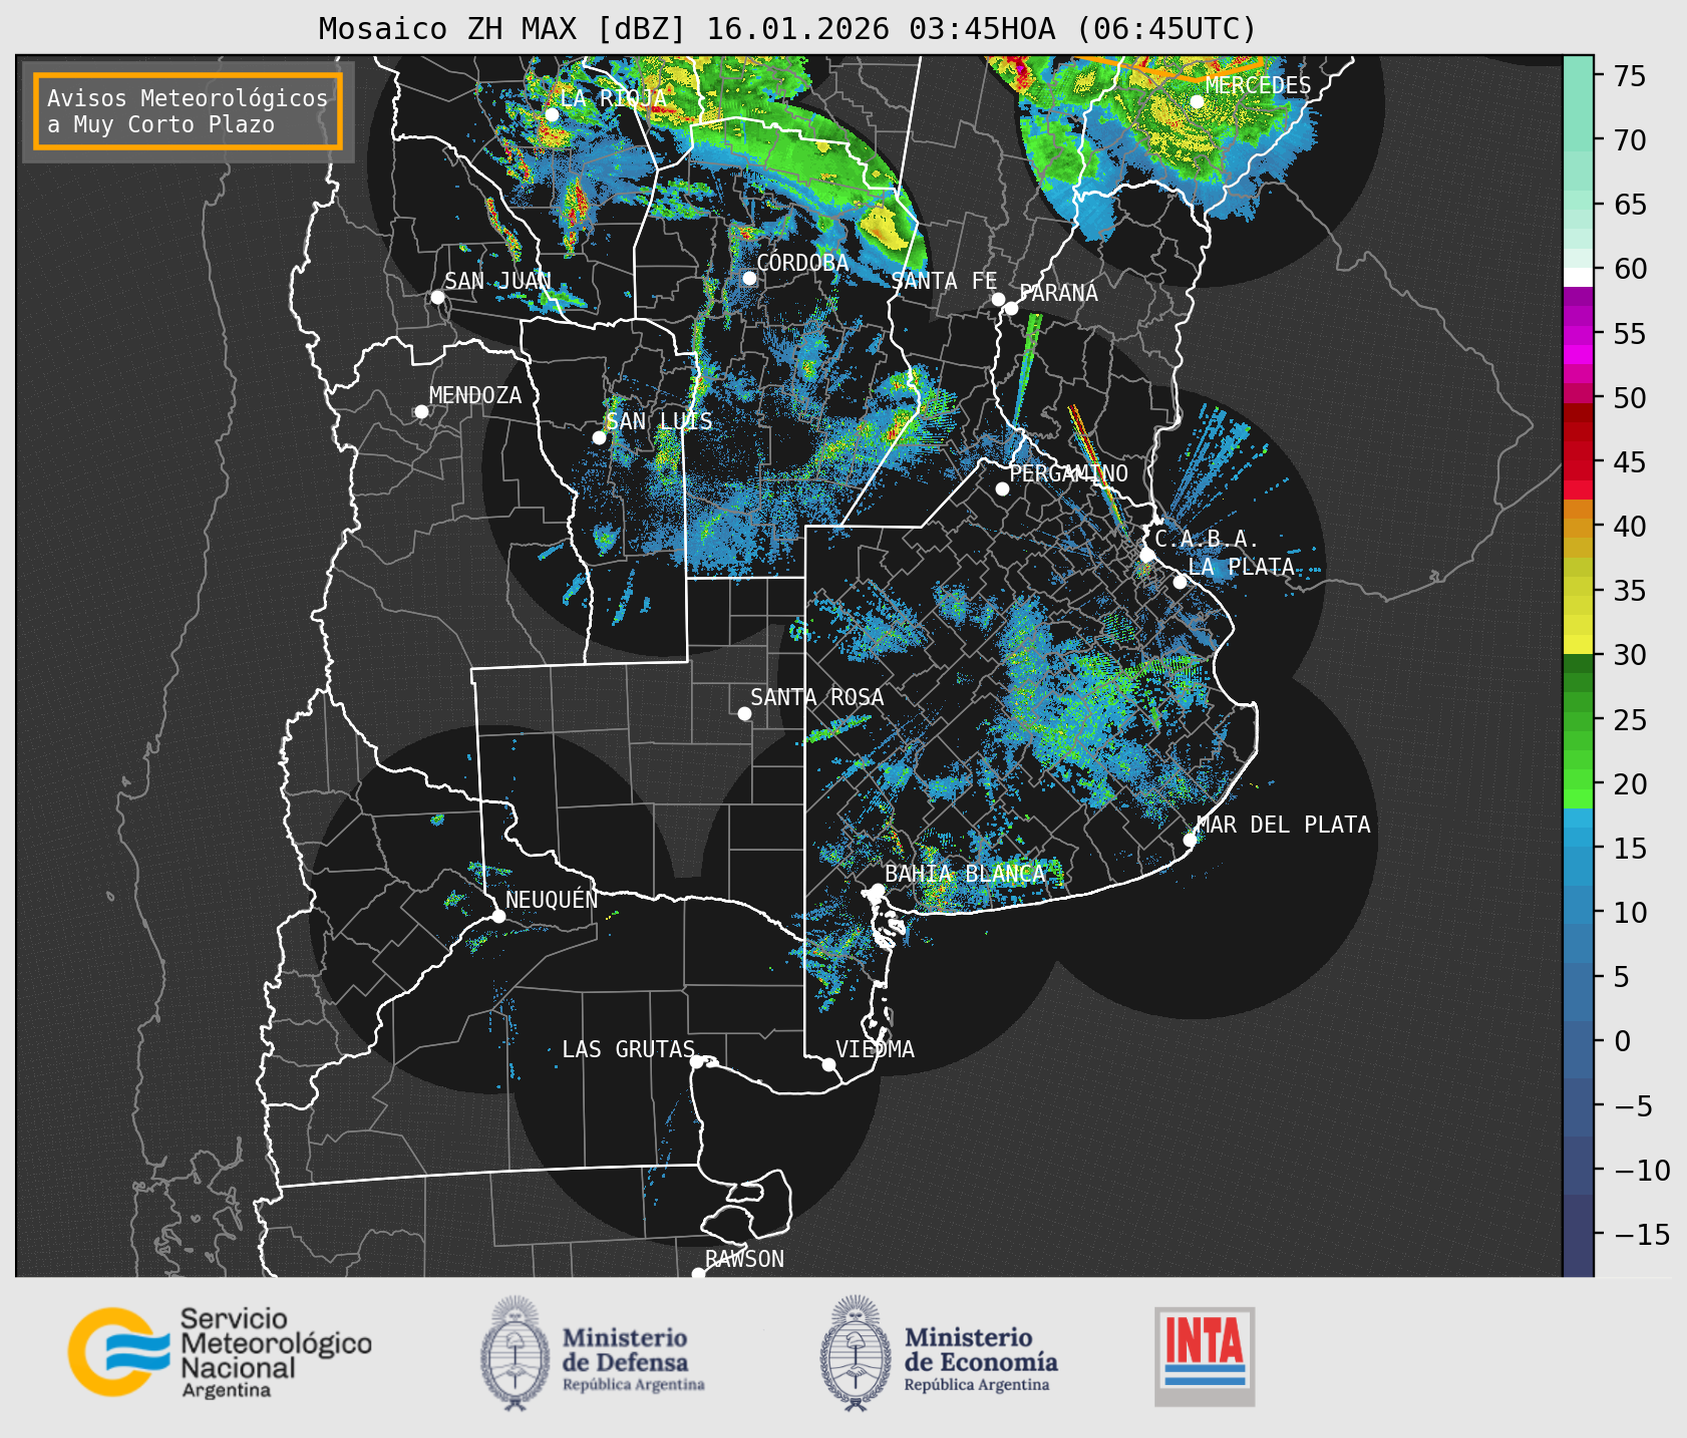
Task: Click the Avisos Meteorológicos a Muy Corto Plazo box
Action: [188, 111]
